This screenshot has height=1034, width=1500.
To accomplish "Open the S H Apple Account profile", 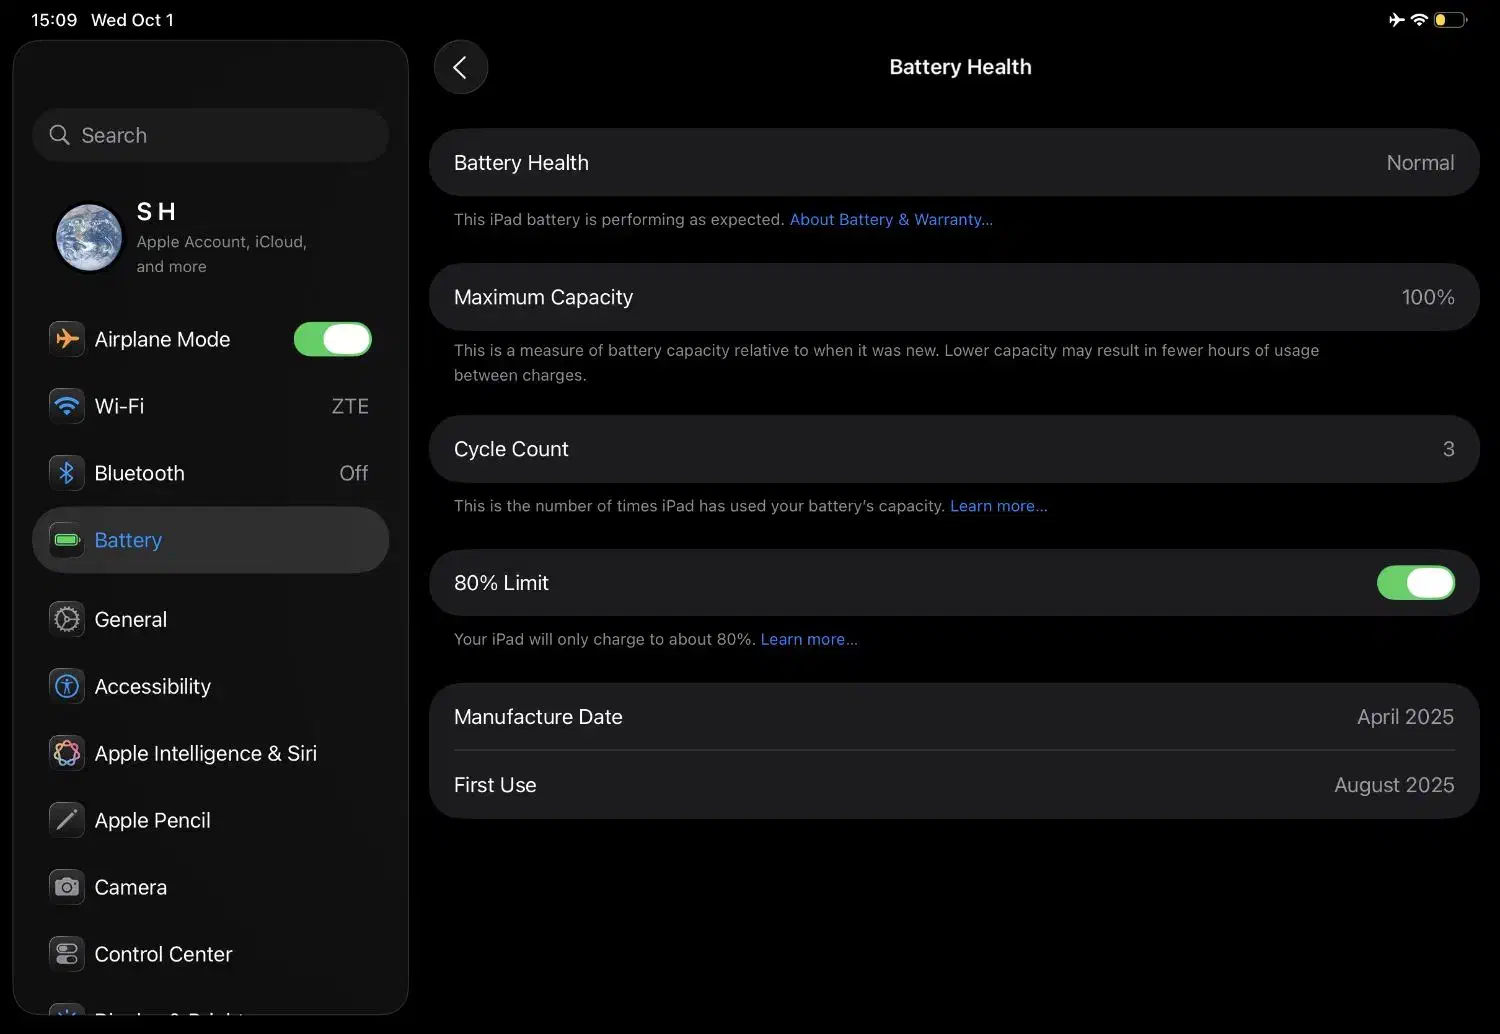I will [210, 238].
